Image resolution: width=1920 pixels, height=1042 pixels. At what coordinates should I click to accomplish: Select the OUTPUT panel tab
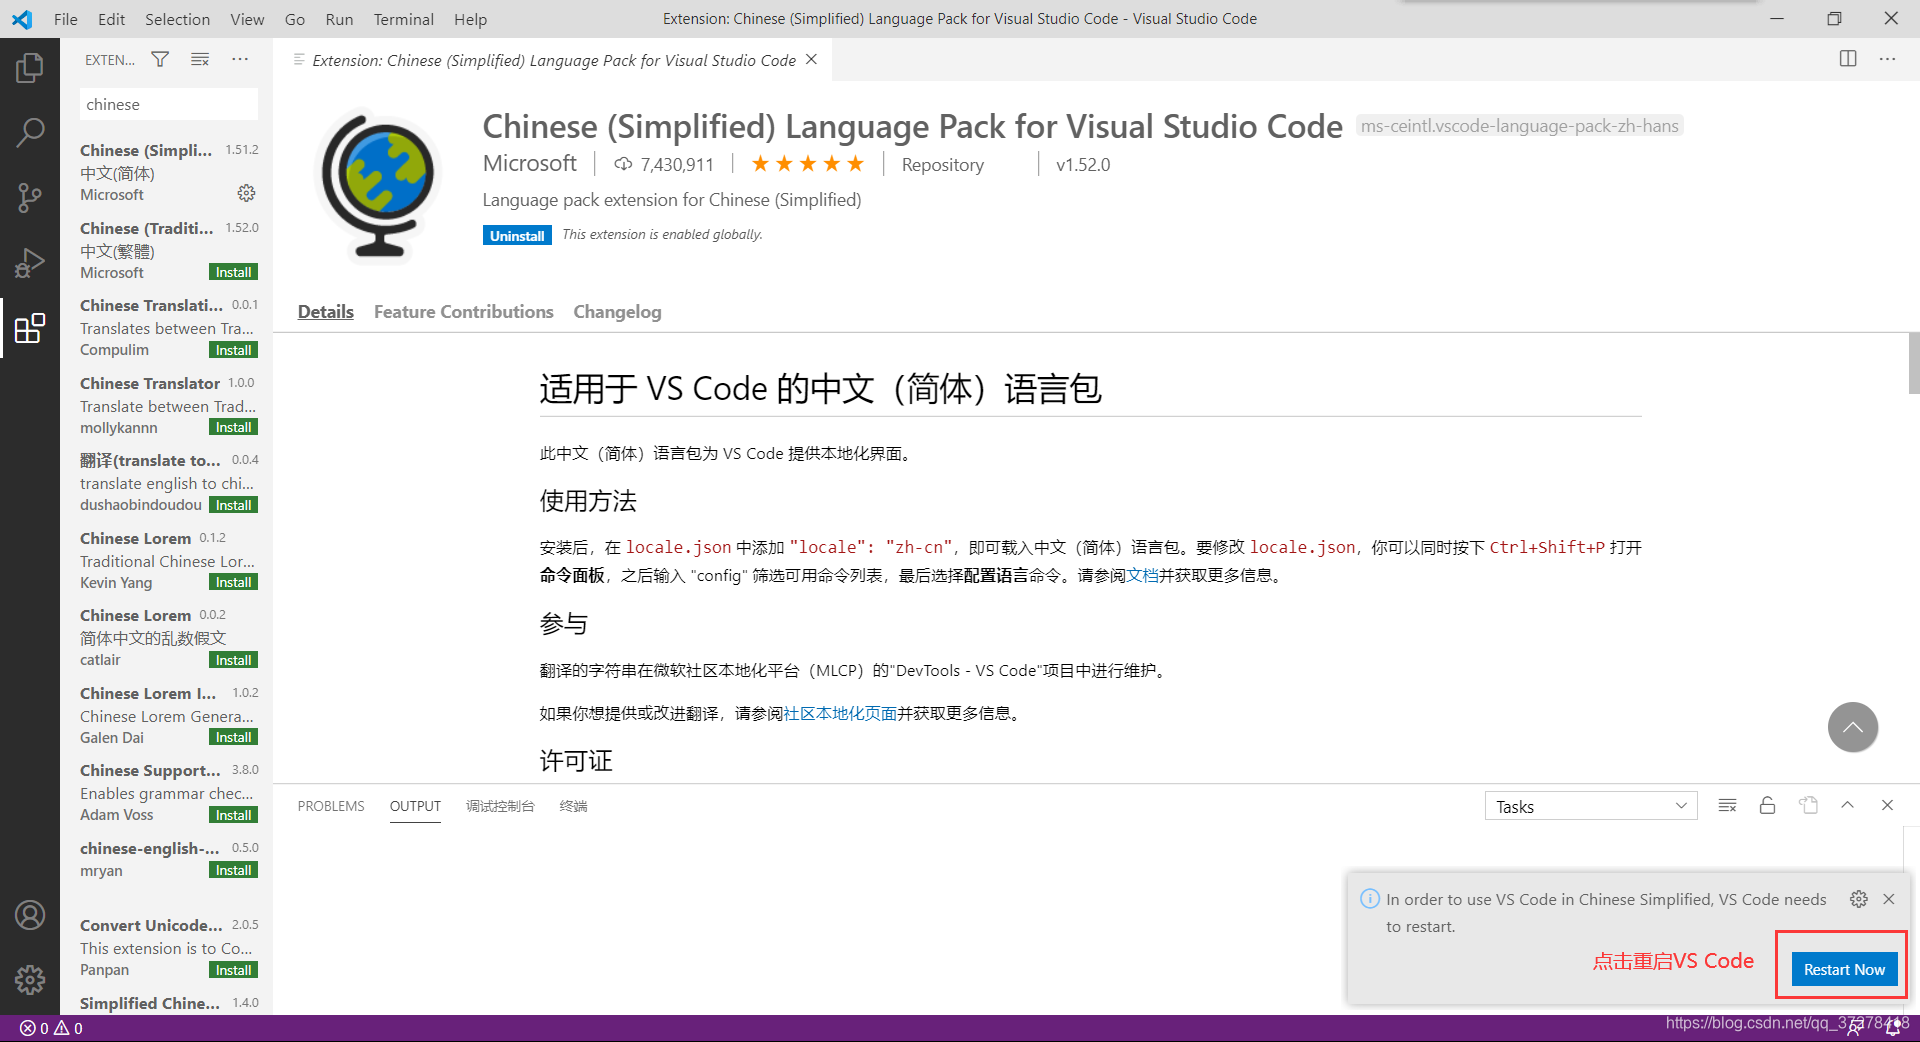tap(415, 806)
